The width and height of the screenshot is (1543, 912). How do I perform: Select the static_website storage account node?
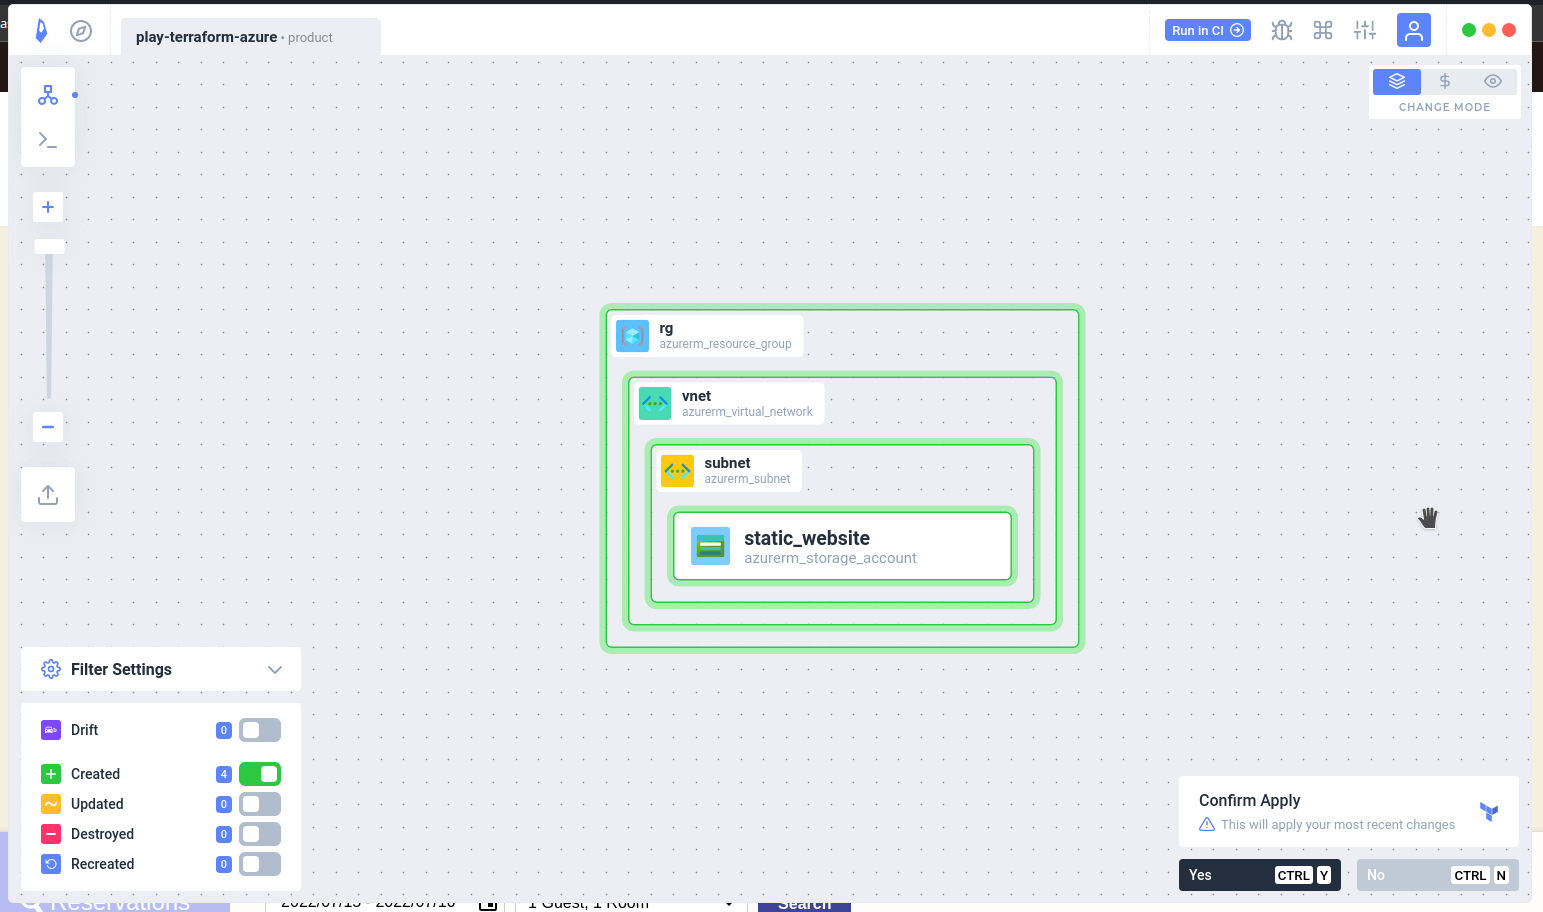842,546
